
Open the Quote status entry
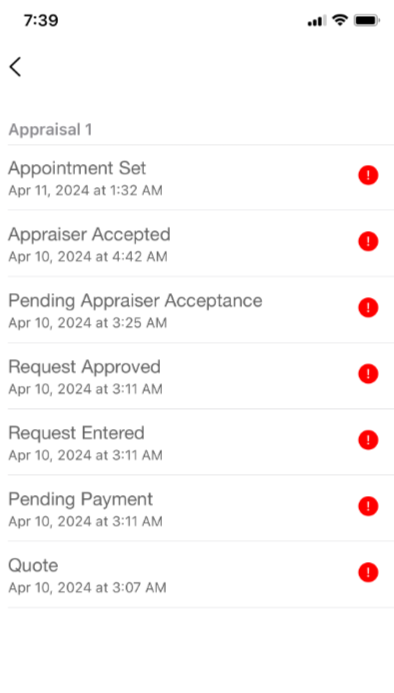pos(201,575)
